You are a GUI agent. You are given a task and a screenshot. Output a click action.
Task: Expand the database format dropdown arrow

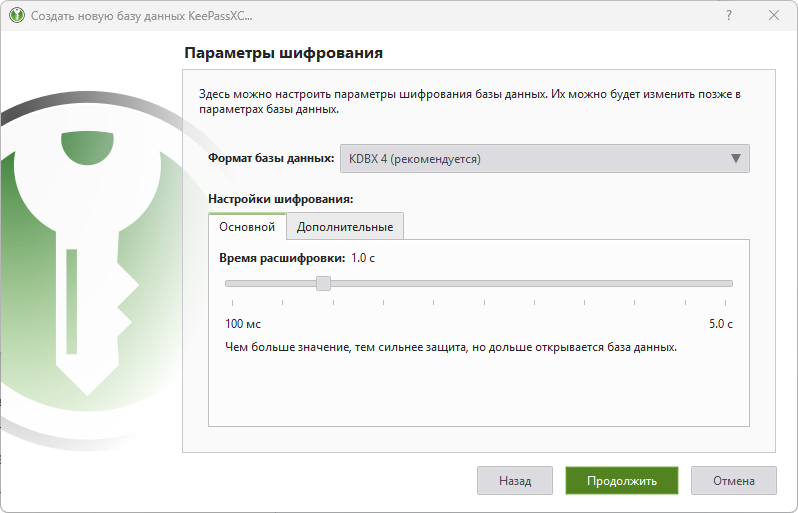click(x=736, y=158)
